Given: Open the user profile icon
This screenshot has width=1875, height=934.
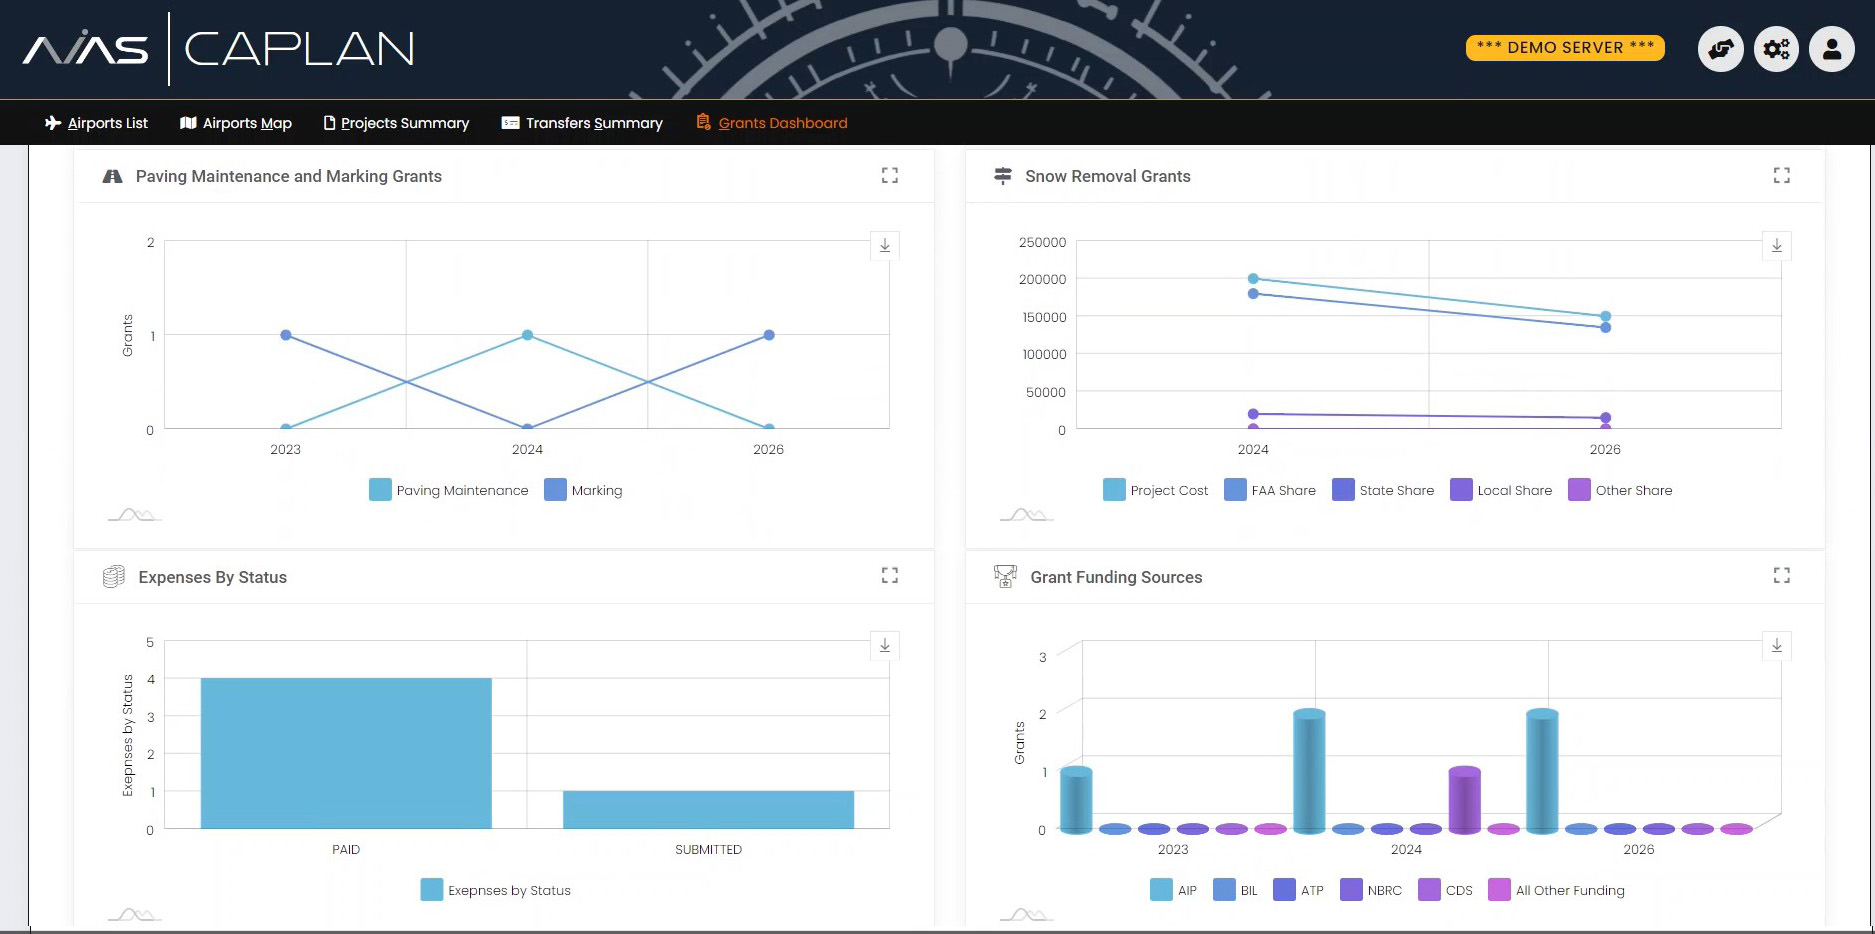Looking at the screenshot, I should click(1832, 49).
